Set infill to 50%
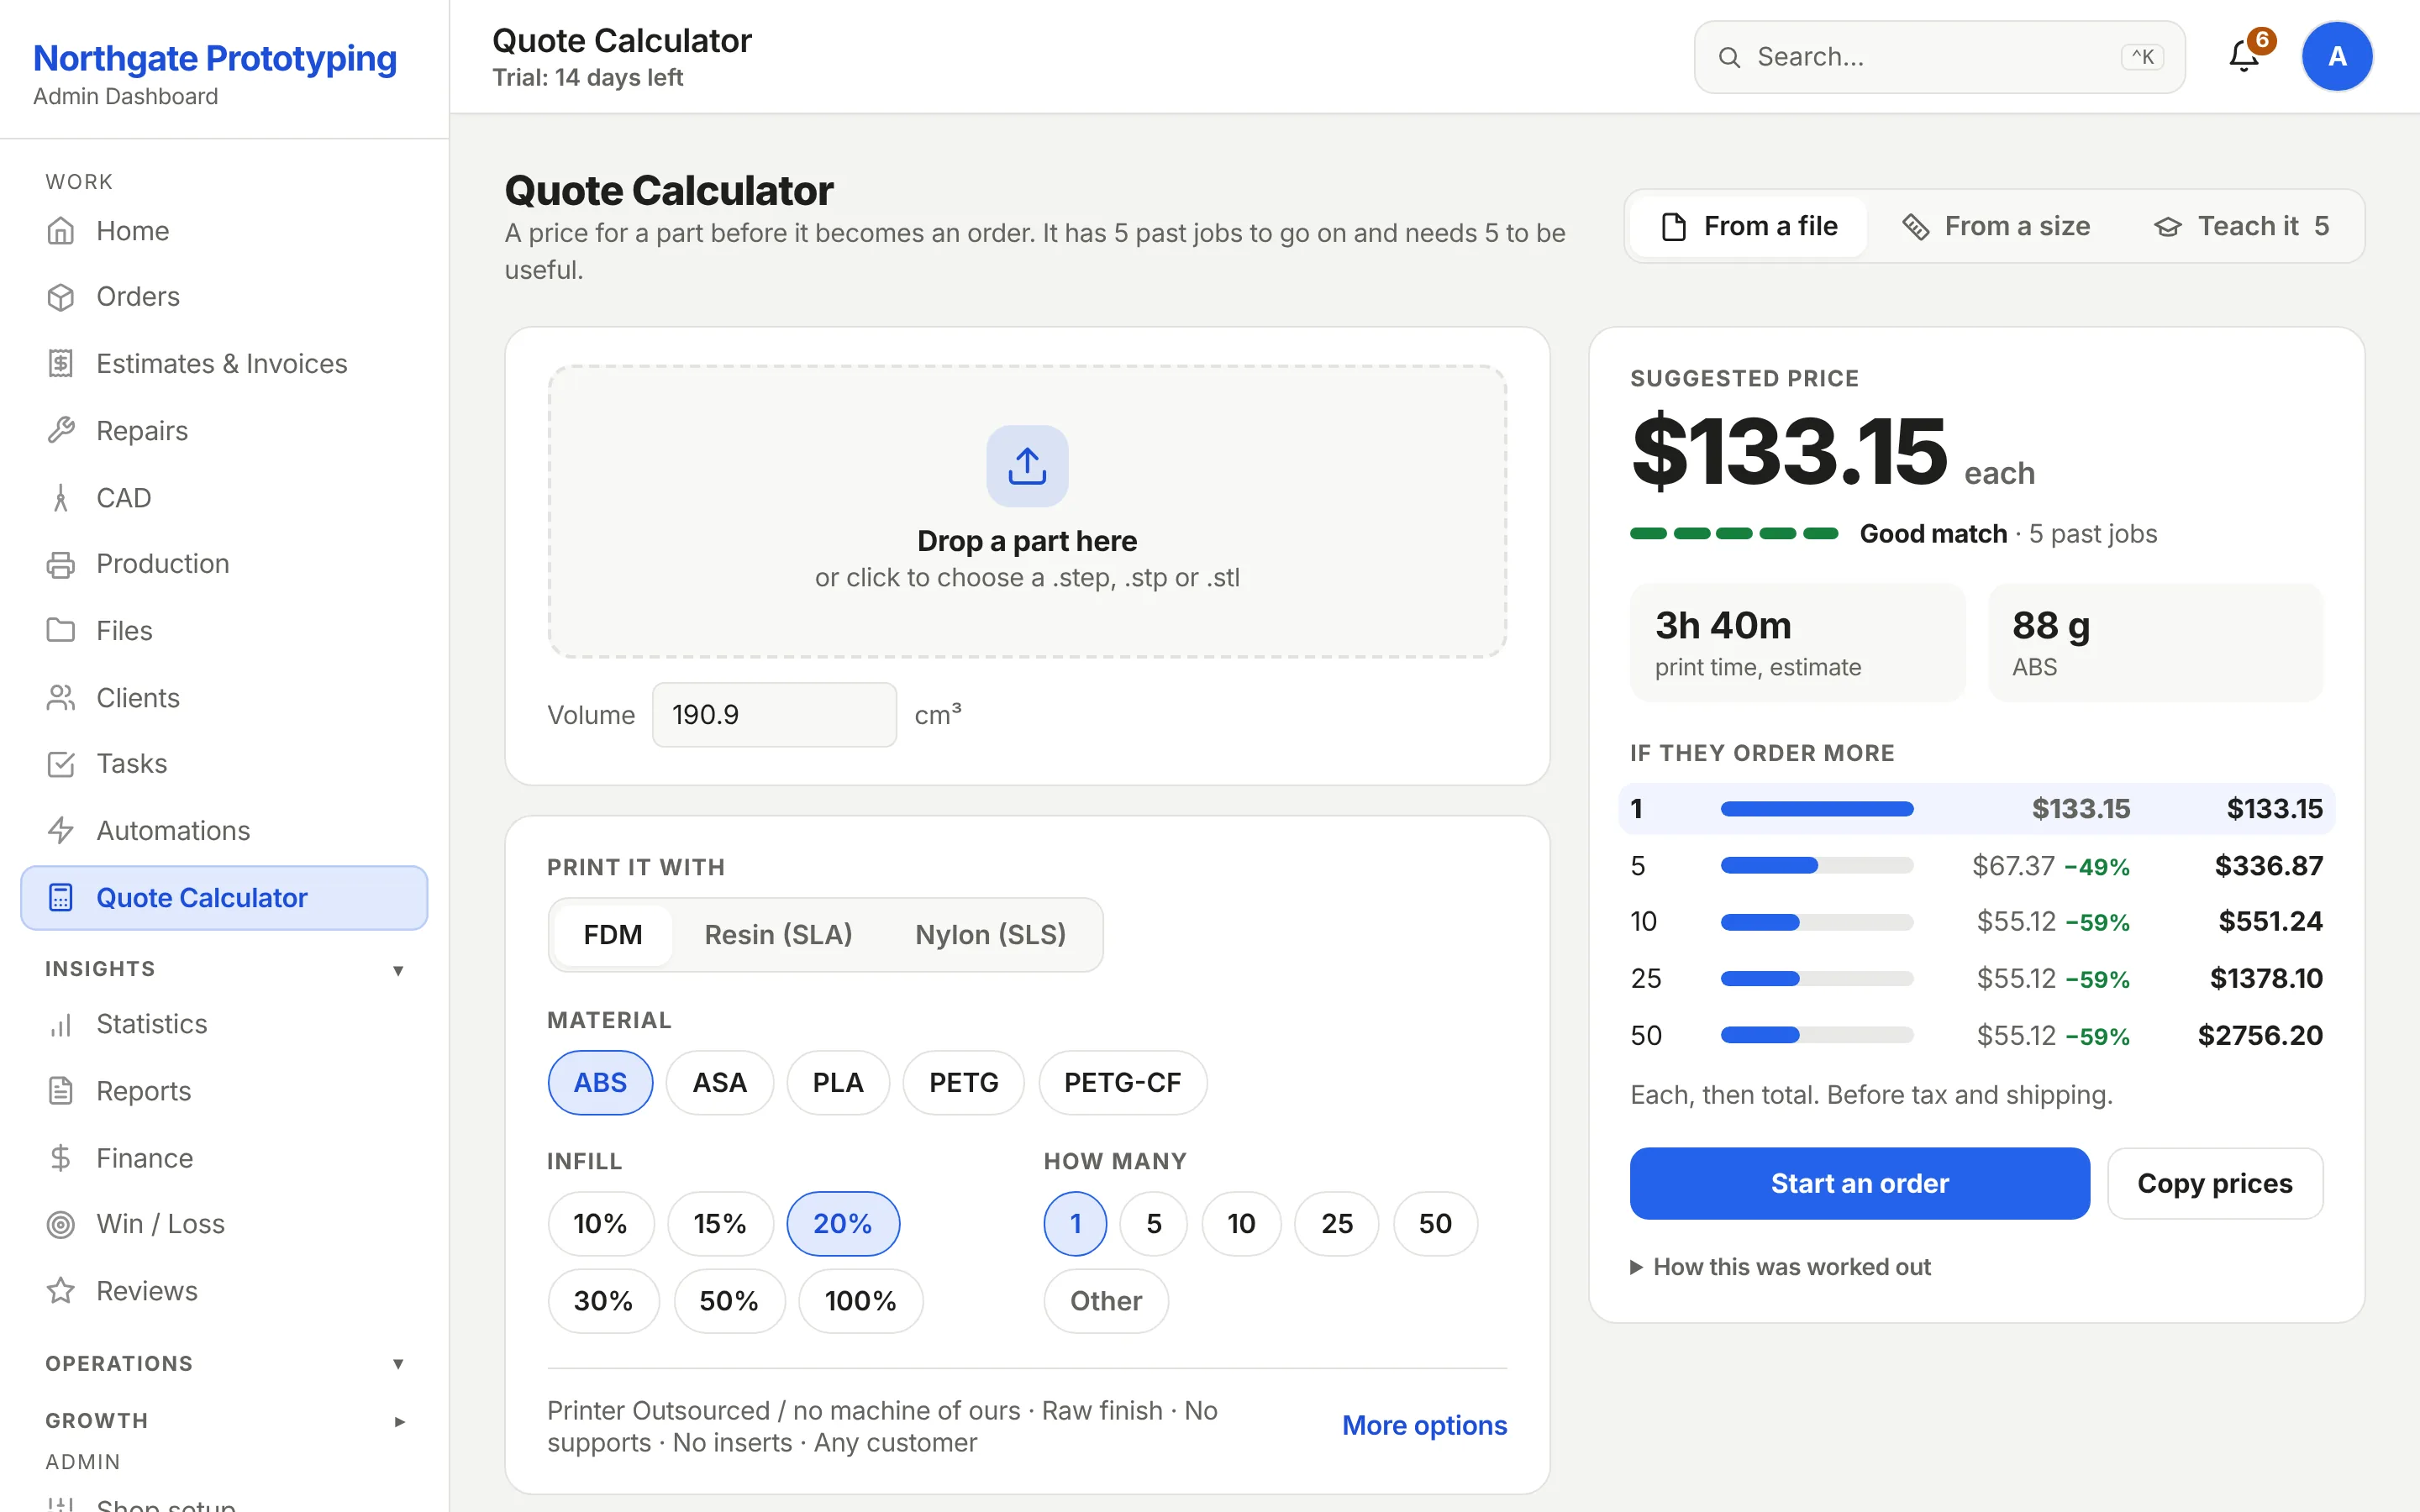The width and height of the screenshot is (2420, 1512). click(729, 1301)
